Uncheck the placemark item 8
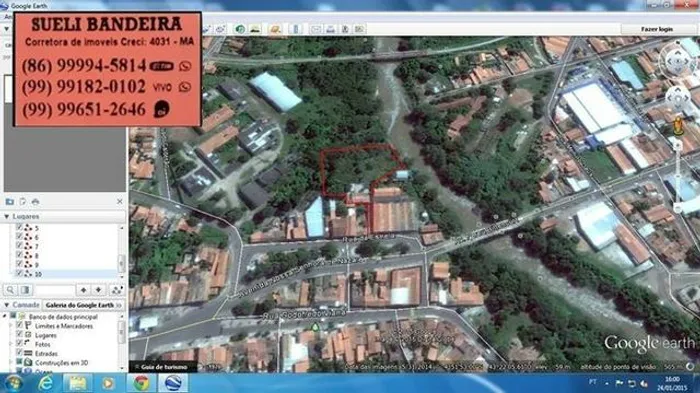This screenshot has height=393, width=700. point(19,255)
